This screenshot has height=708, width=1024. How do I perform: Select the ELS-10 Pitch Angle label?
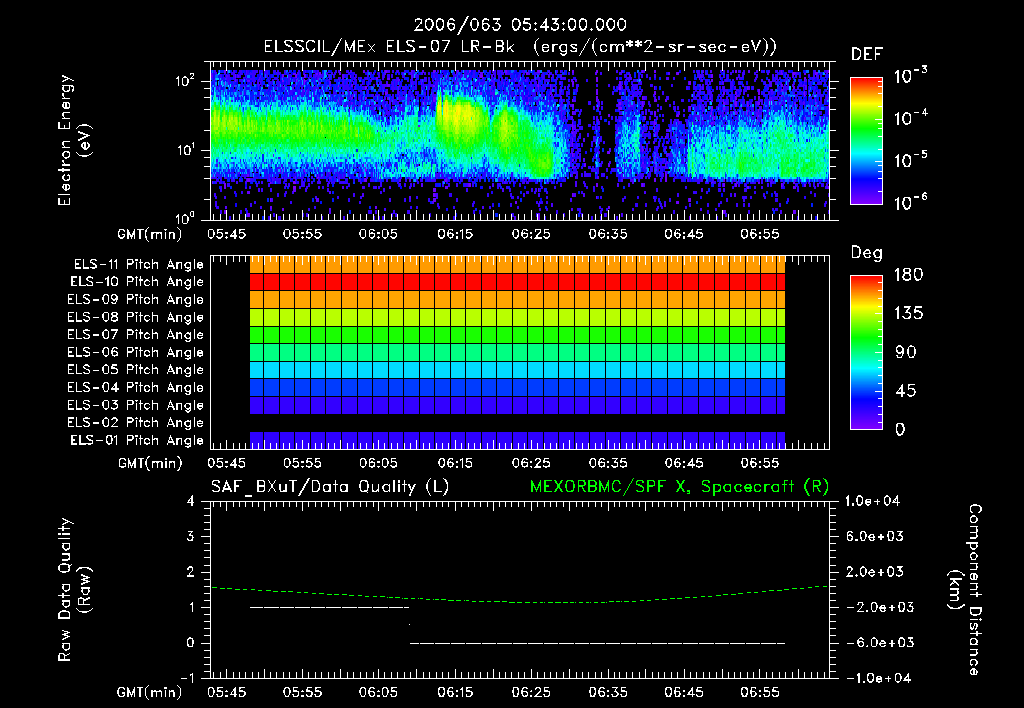coord(138,282)
